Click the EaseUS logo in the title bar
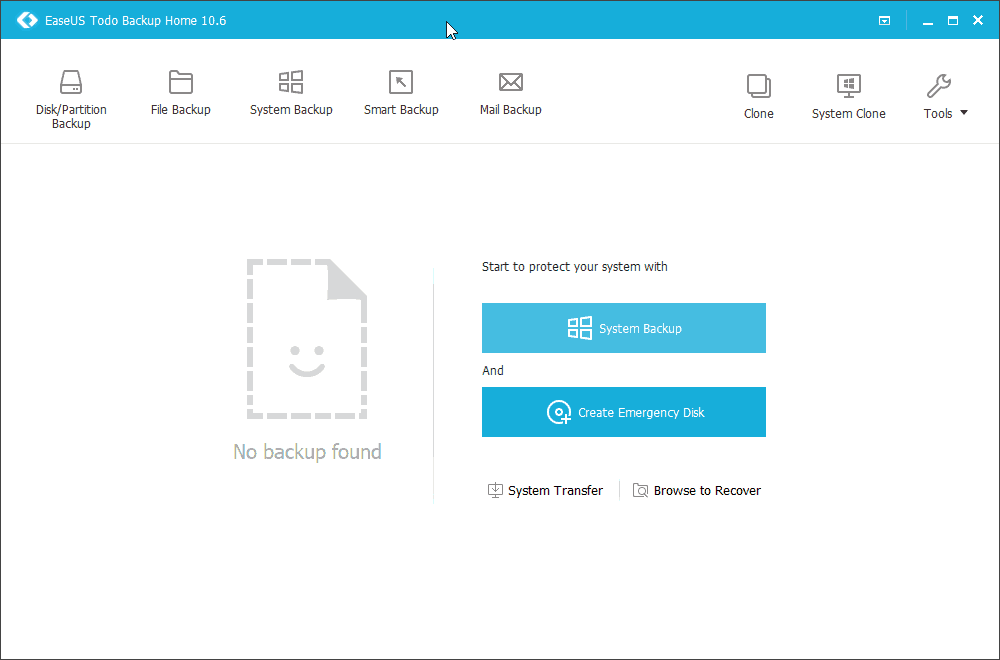 tap(27, 19)
